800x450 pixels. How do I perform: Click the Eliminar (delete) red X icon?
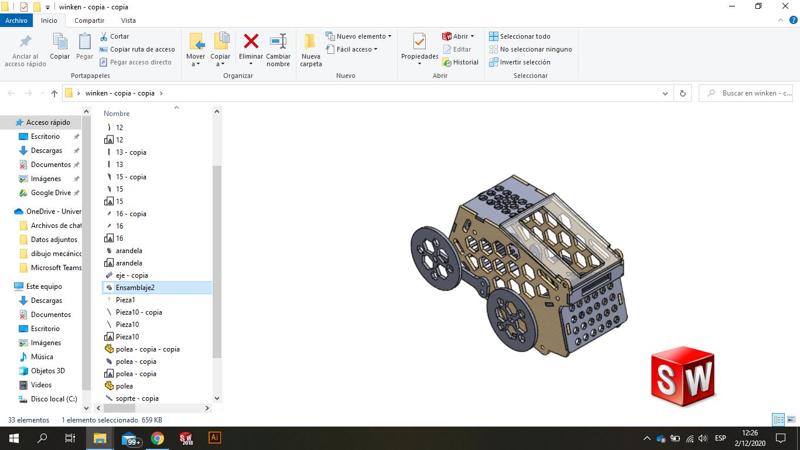251,41
